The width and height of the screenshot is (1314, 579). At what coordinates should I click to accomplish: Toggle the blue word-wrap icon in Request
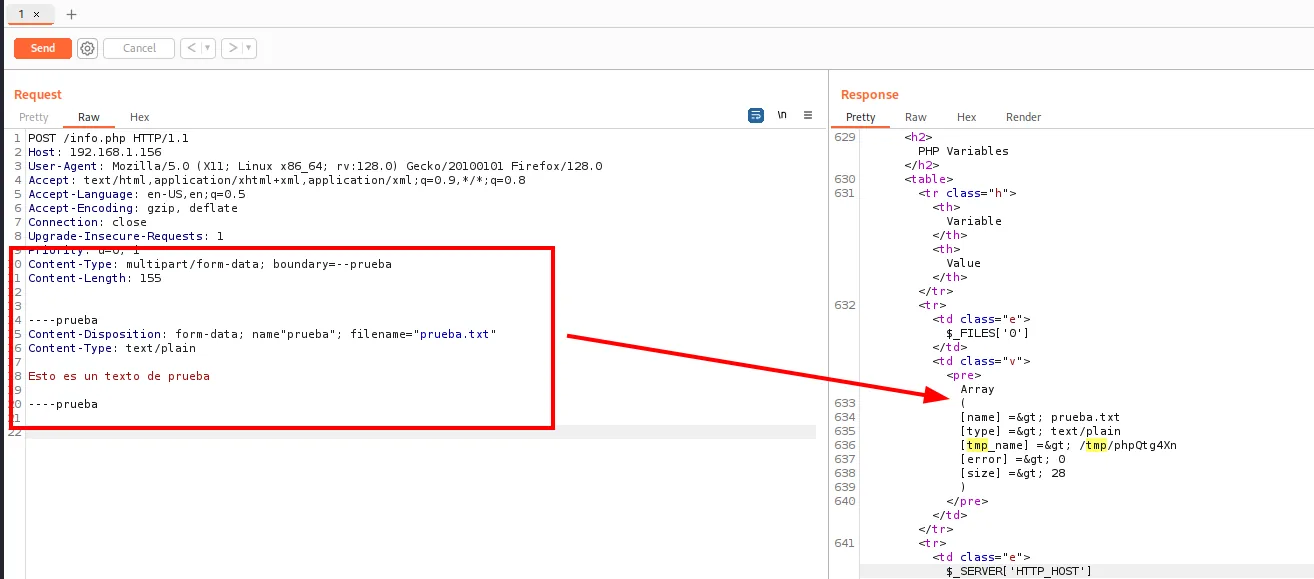756,115
